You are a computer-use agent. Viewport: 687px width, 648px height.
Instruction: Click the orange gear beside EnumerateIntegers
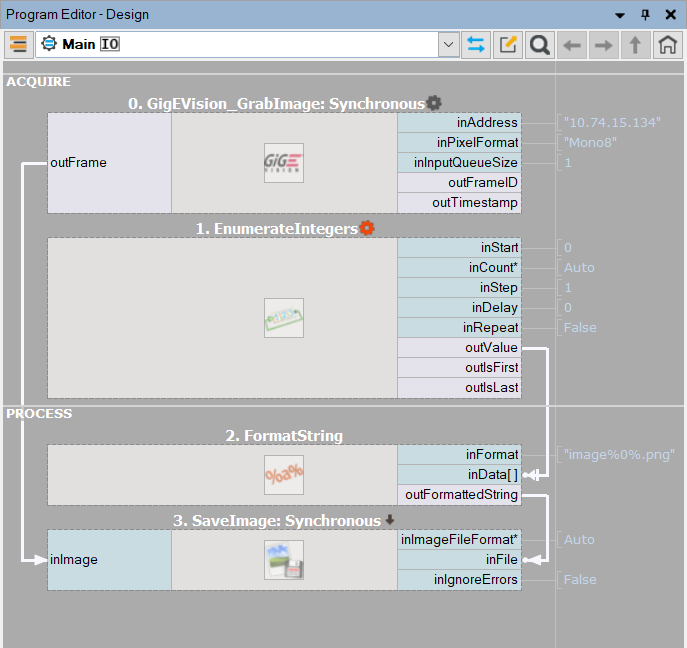367,228
